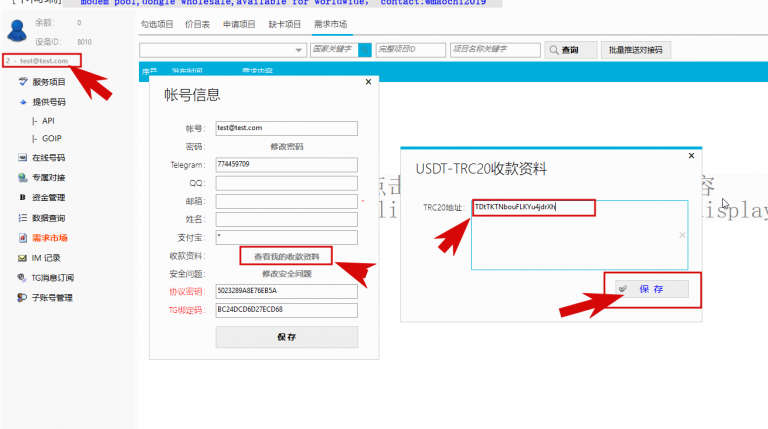The image size is (768, 429).
Task: Click blue search icon beside country keyword field
Action: [365, 50]
